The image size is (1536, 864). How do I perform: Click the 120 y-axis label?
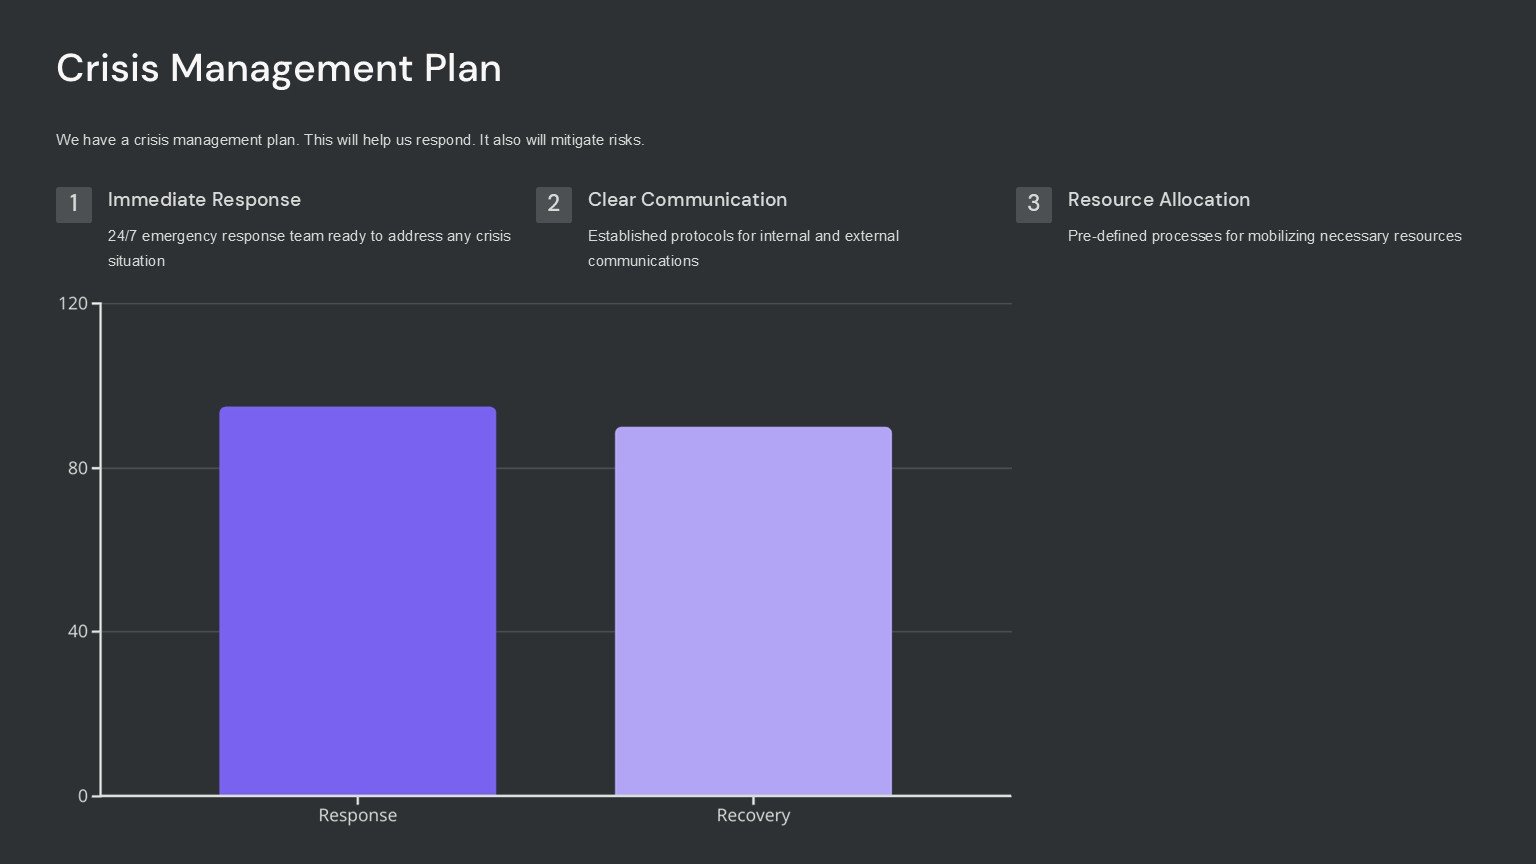73,304
